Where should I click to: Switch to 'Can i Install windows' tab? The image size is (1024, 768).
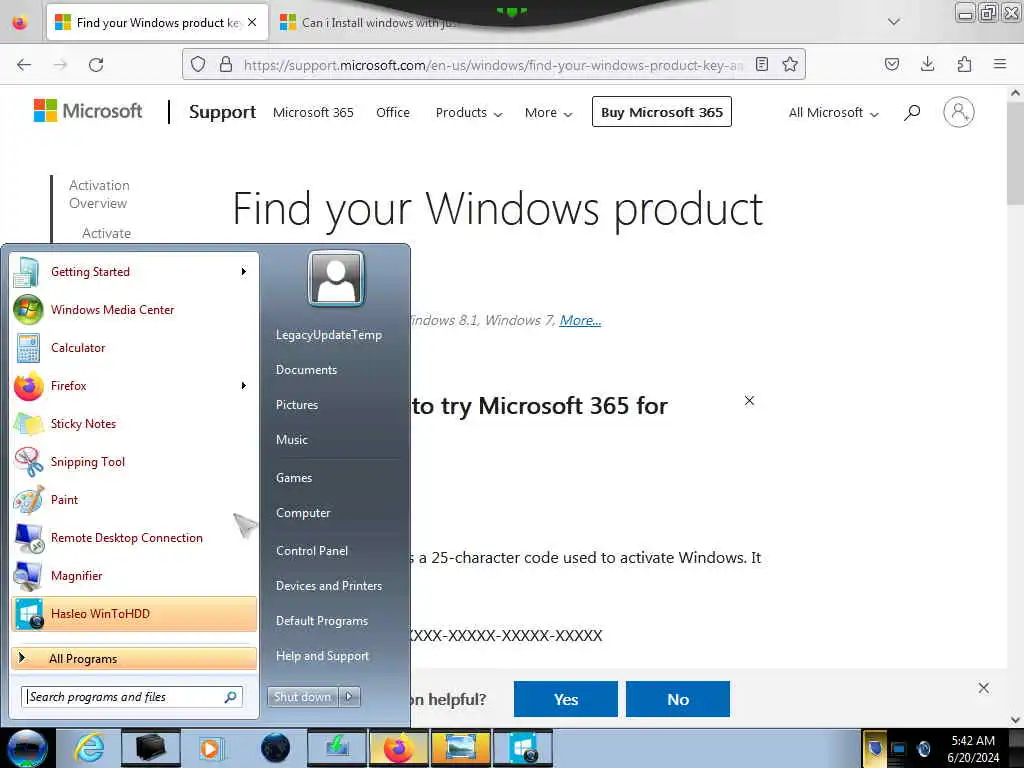[379, 23]
